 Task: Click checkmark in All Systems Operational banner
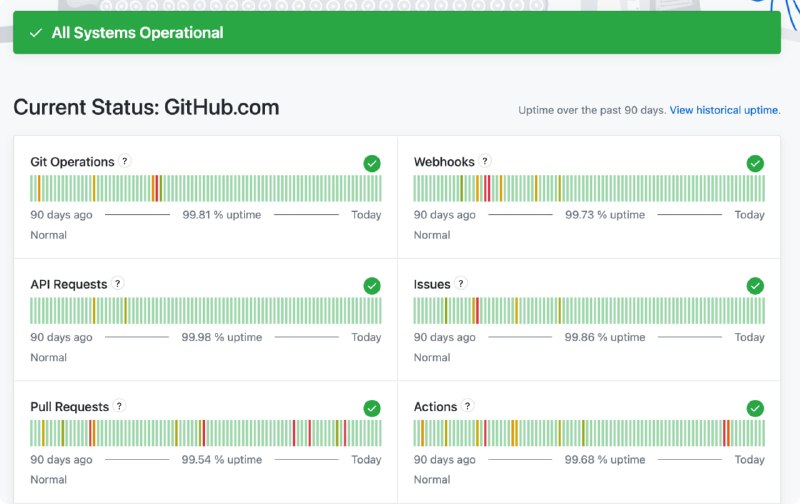click(36, 33)
